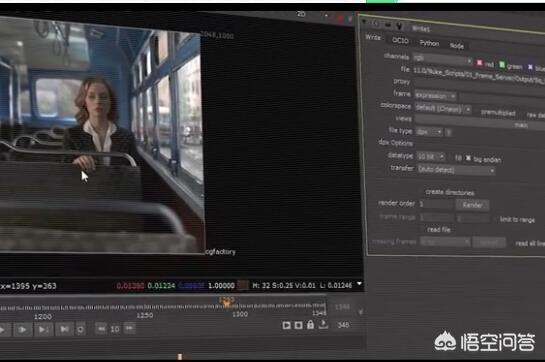Image resolution: width=545 pixels, height=362 pixels.
Task: Switch to the Python tab
Action: [429, 43]
